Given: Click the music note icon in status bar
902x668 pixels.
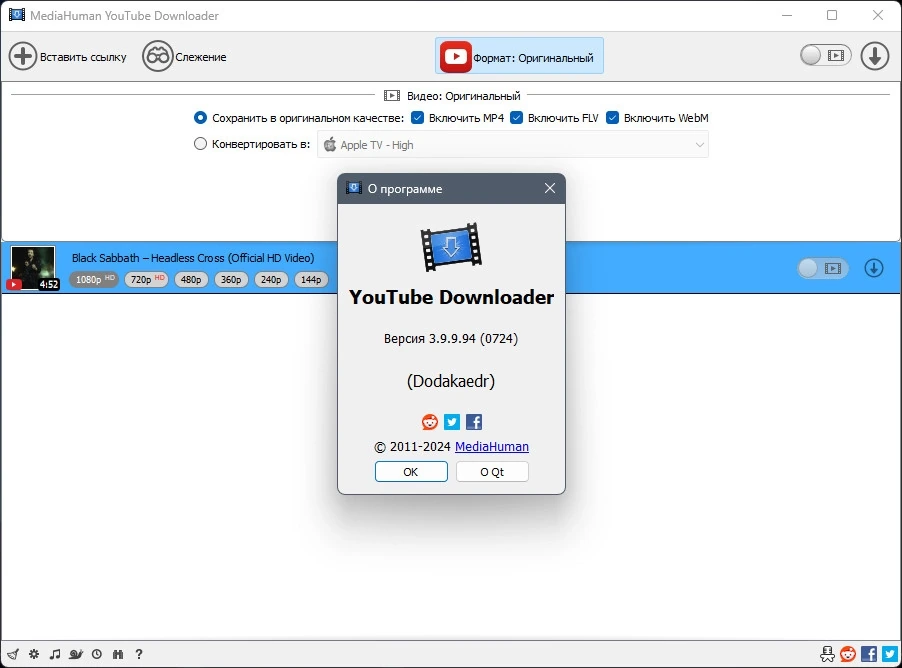Looking at the screenshot, I should [55, 654].
